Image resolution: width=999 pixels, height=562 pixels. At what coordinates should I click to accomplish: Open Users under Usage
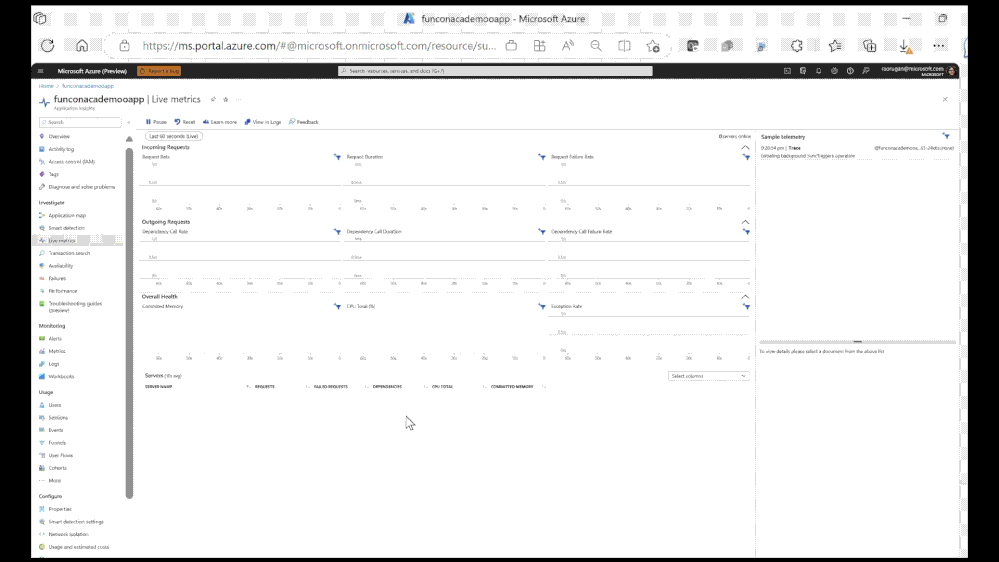[x=55, y=405]
